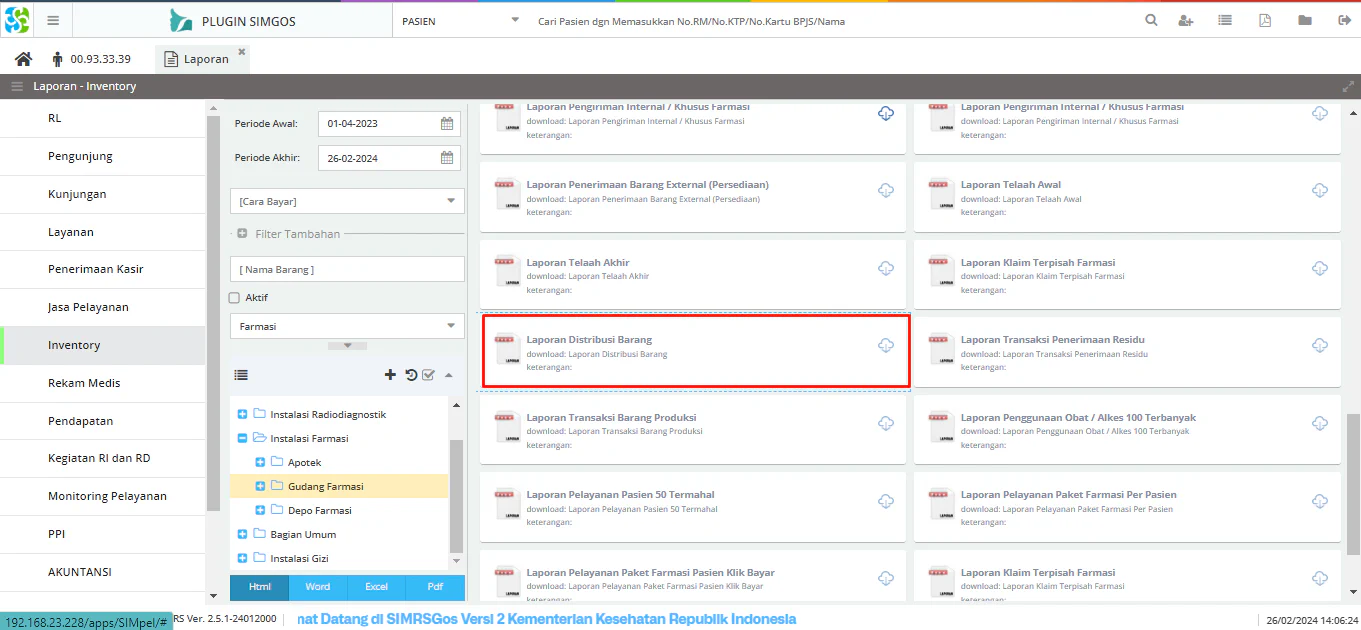
Task: Click the logout arrow icon
Action: (x=1344, y=20)
